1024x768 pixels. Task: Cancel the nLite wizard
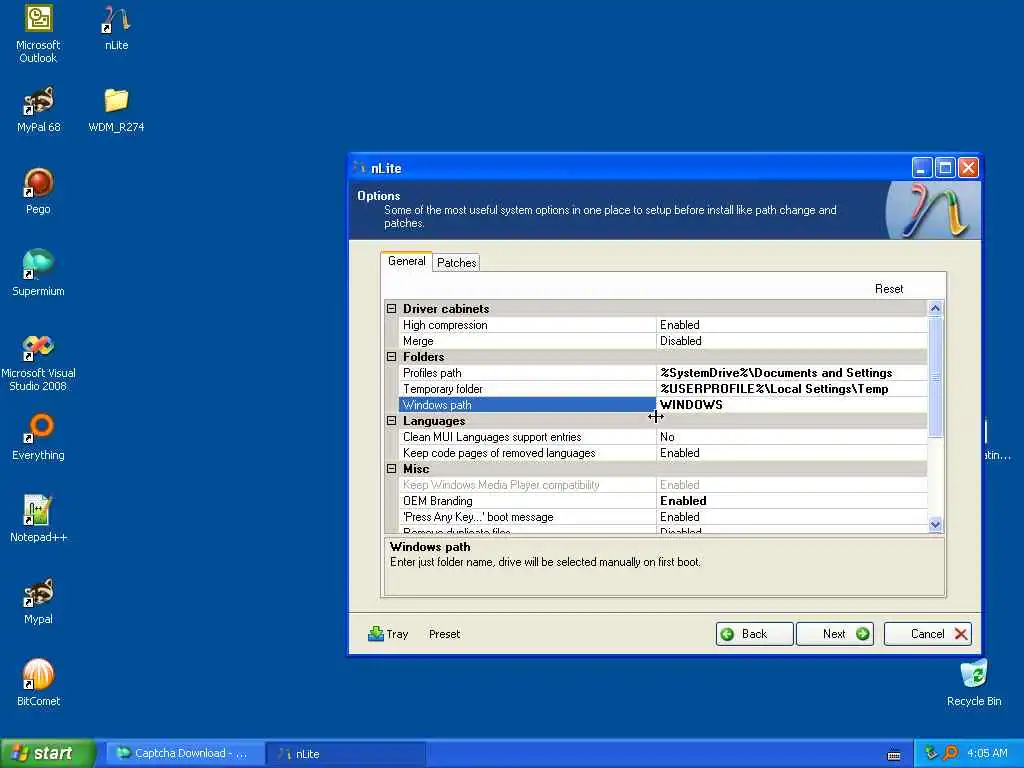coord(927,633)
